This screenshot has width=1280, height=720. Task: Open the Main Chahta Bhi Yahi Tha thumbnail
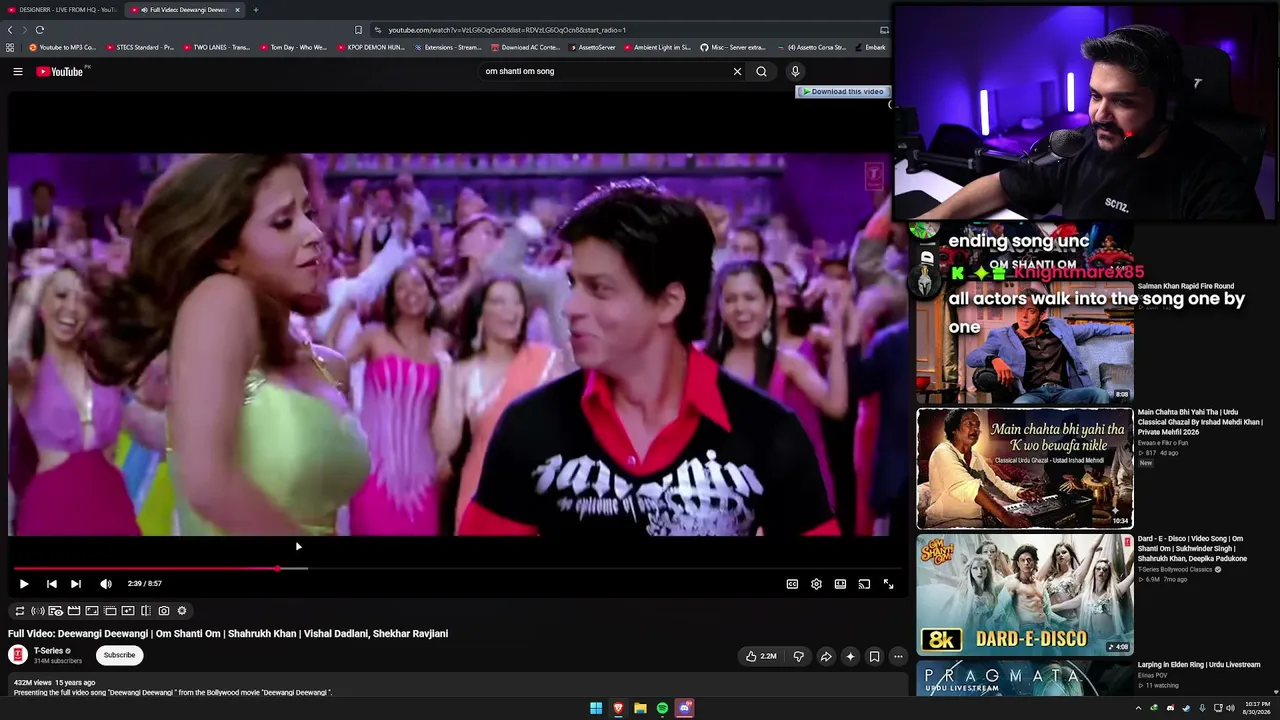tap(1025, 468)
